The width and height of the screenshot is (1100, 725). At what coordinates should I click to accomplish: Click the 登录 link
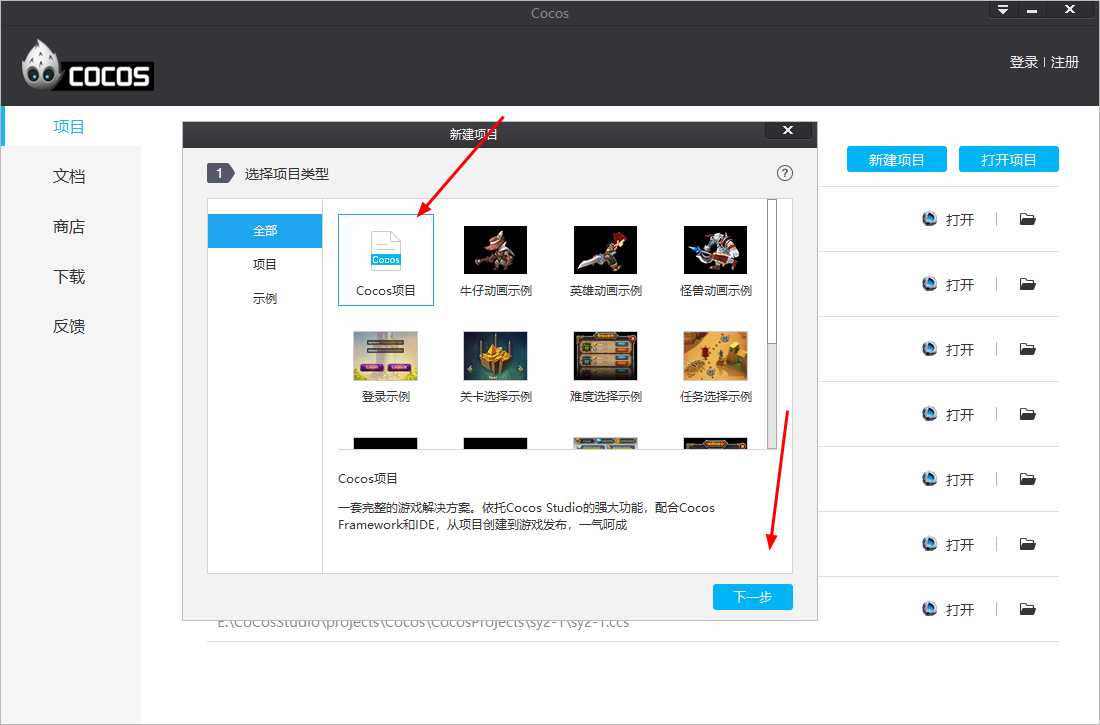tap(1024, 62)
